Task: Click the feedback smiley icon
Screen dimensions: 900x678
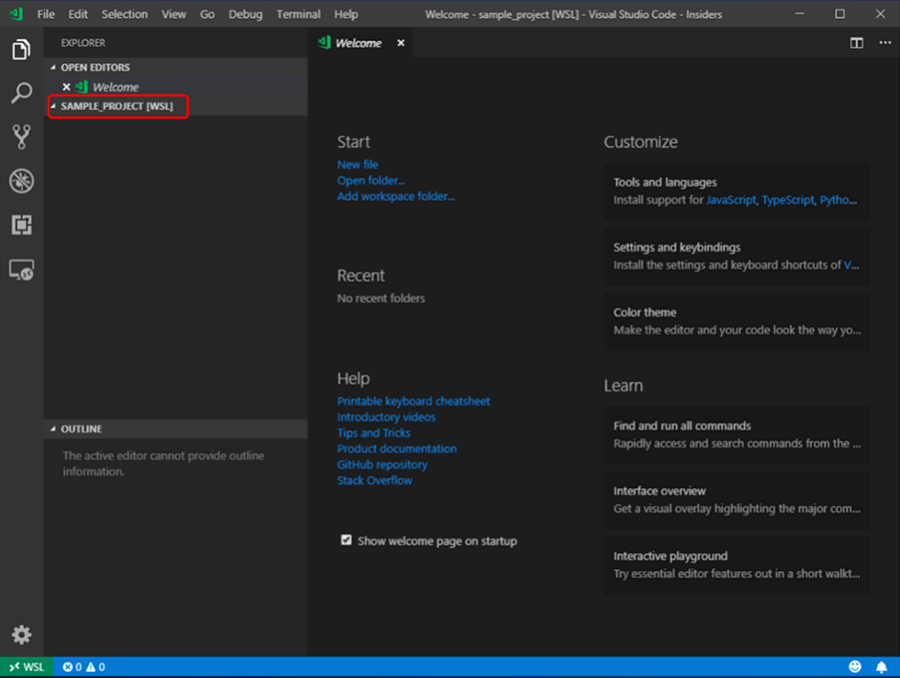Action: tap(855, 667)
